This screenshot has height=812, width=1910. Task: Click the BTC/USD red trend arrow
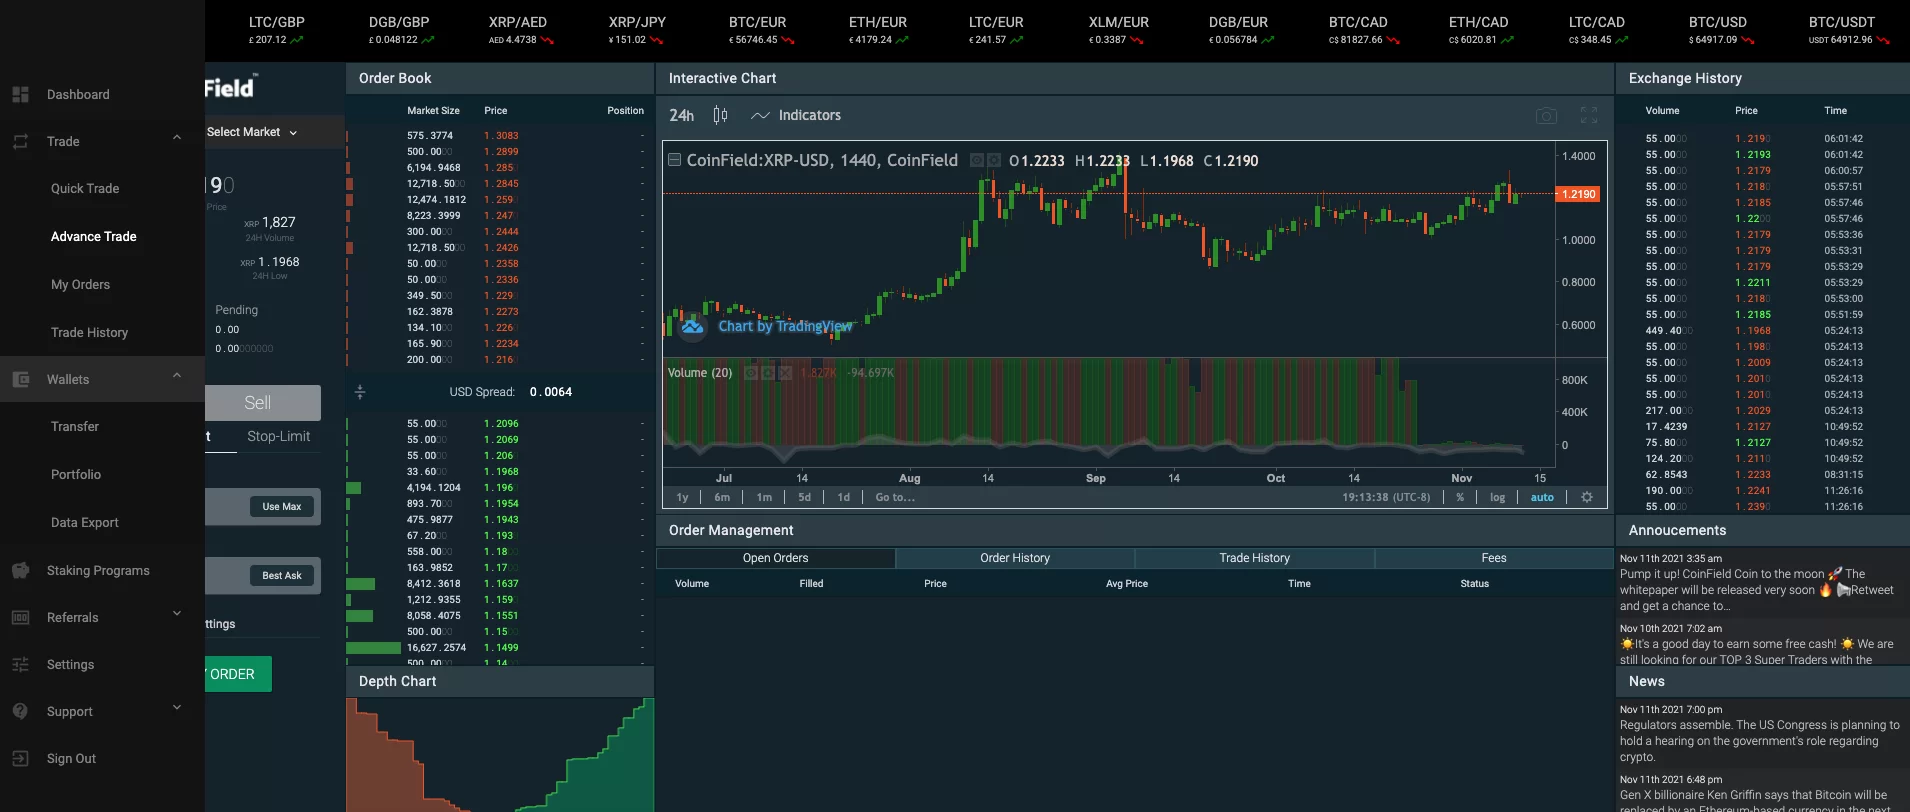coord(1748,40)
